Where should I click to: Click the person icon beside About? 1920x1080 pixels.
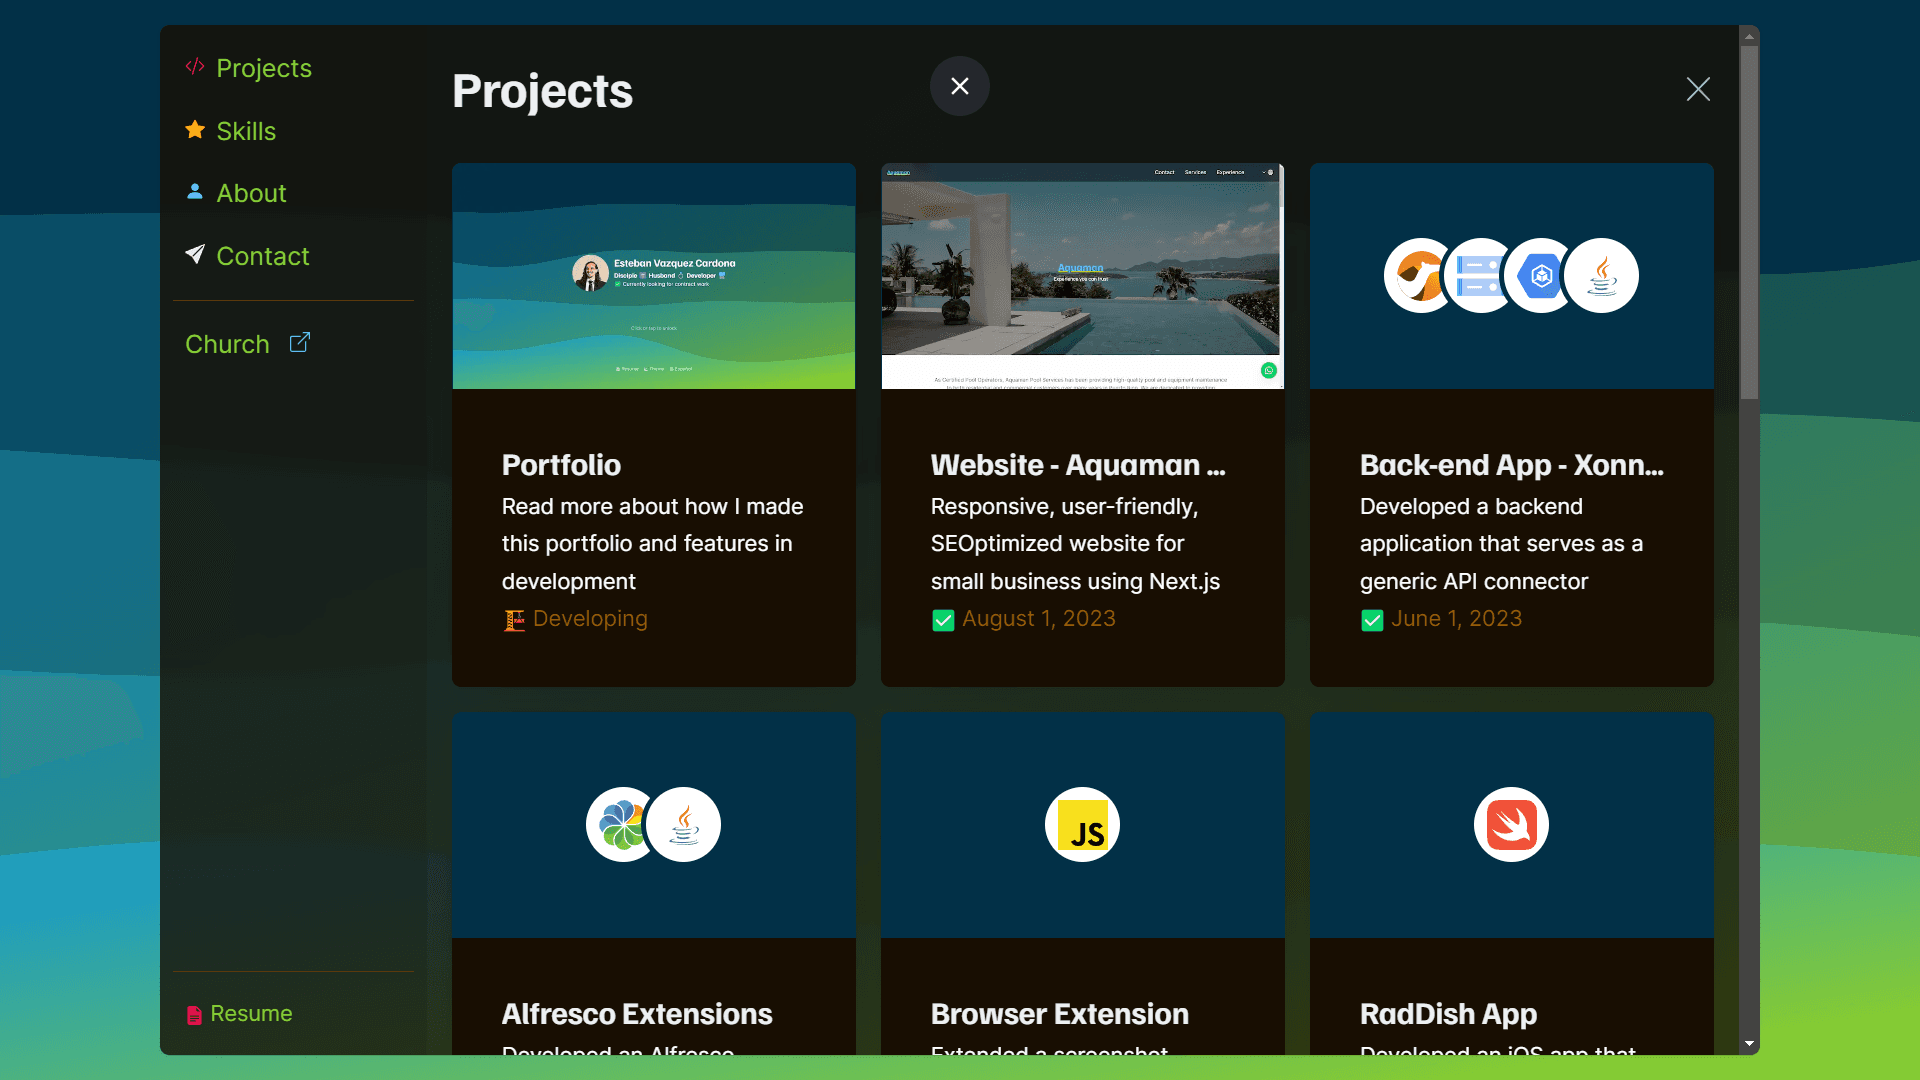click(x=195, y=192)
